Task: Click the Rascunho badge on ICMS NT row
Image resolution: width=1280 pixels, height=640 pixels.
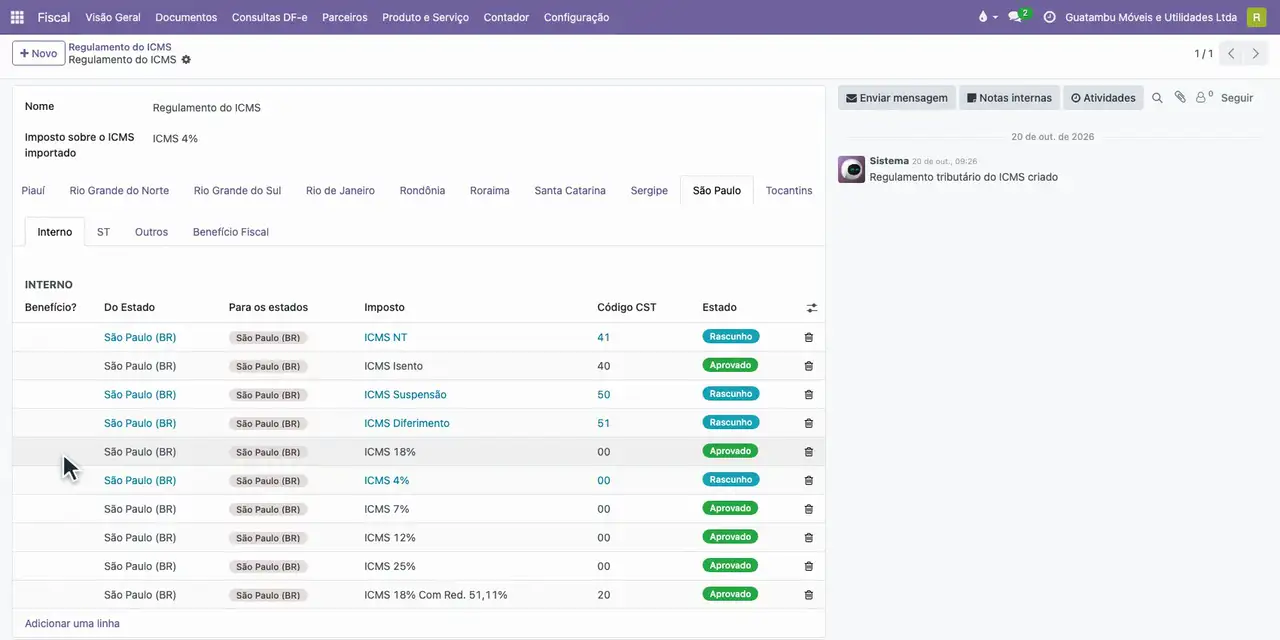Action: click(731, 337)
